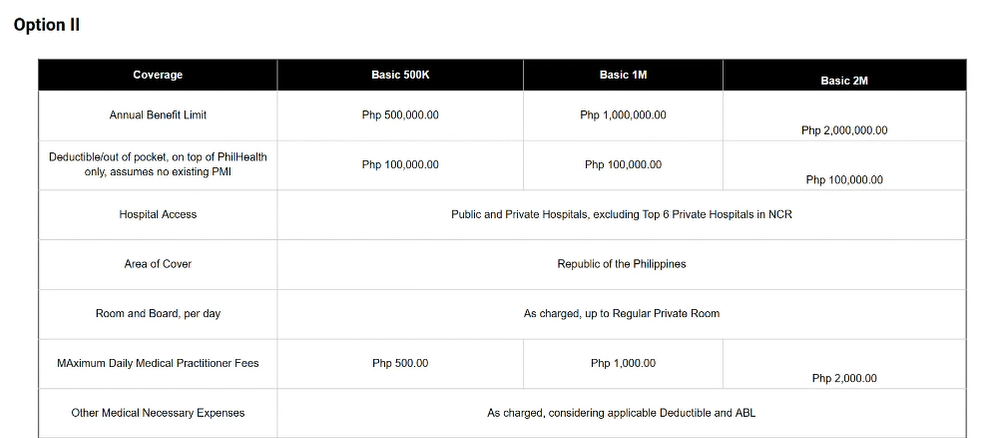Click the Basic 1M column header
Screen dimensions: 984x438
(x=623, y=75)
